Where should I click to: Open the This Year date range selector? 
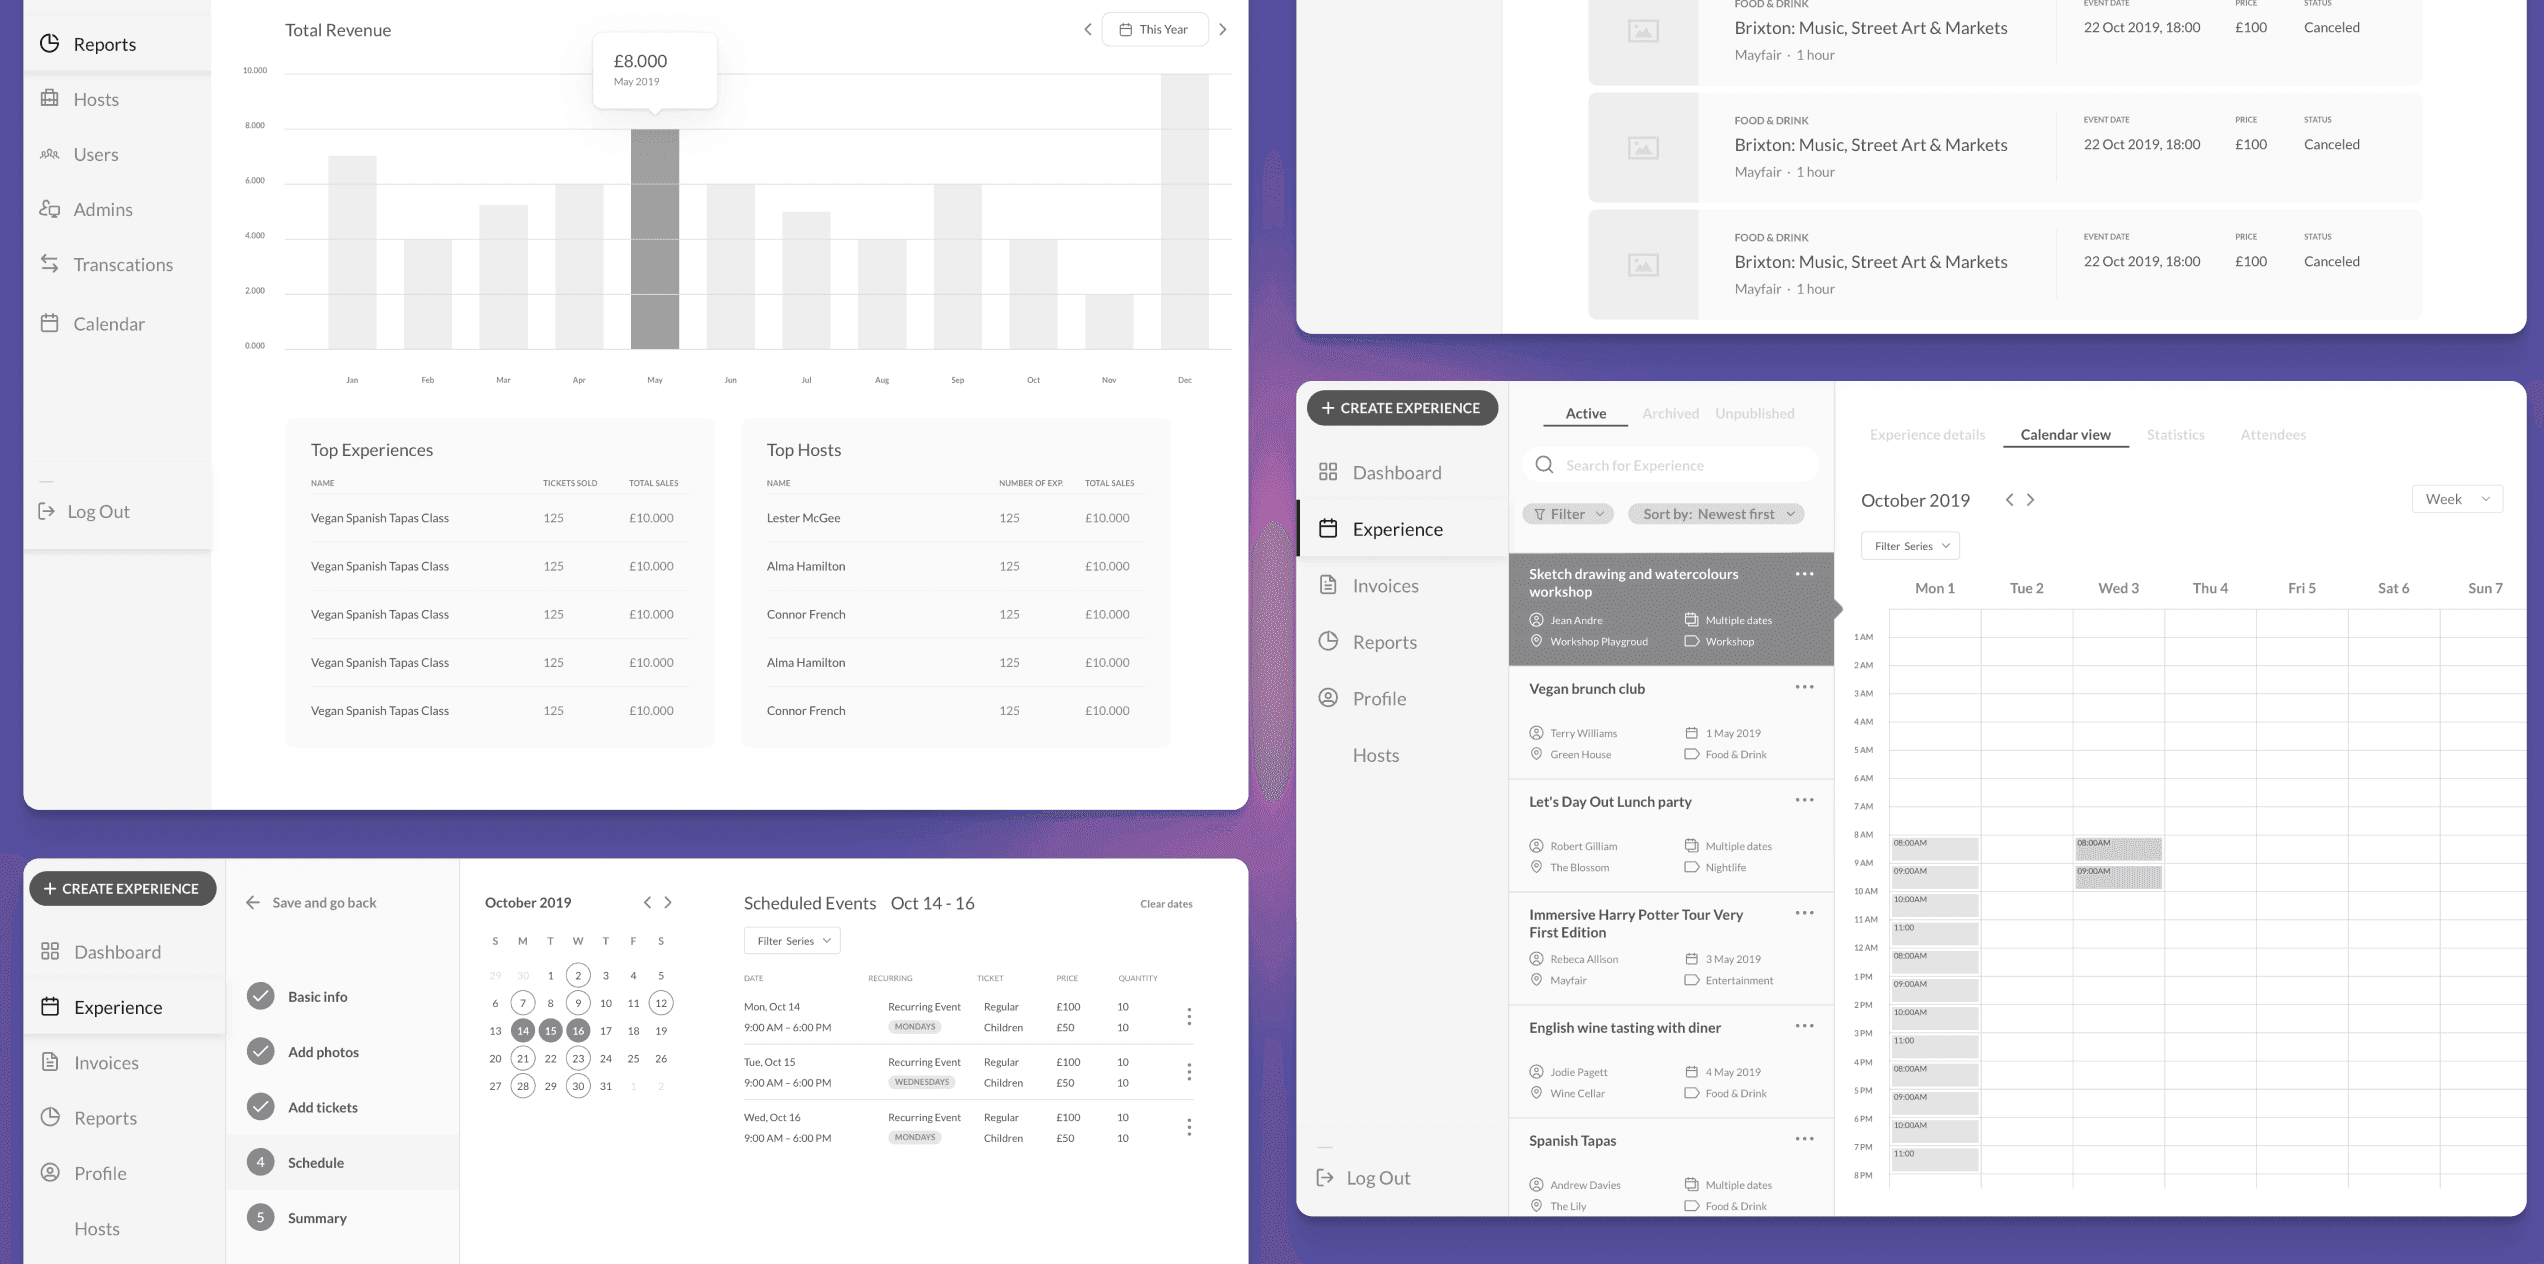point(1154,29)
